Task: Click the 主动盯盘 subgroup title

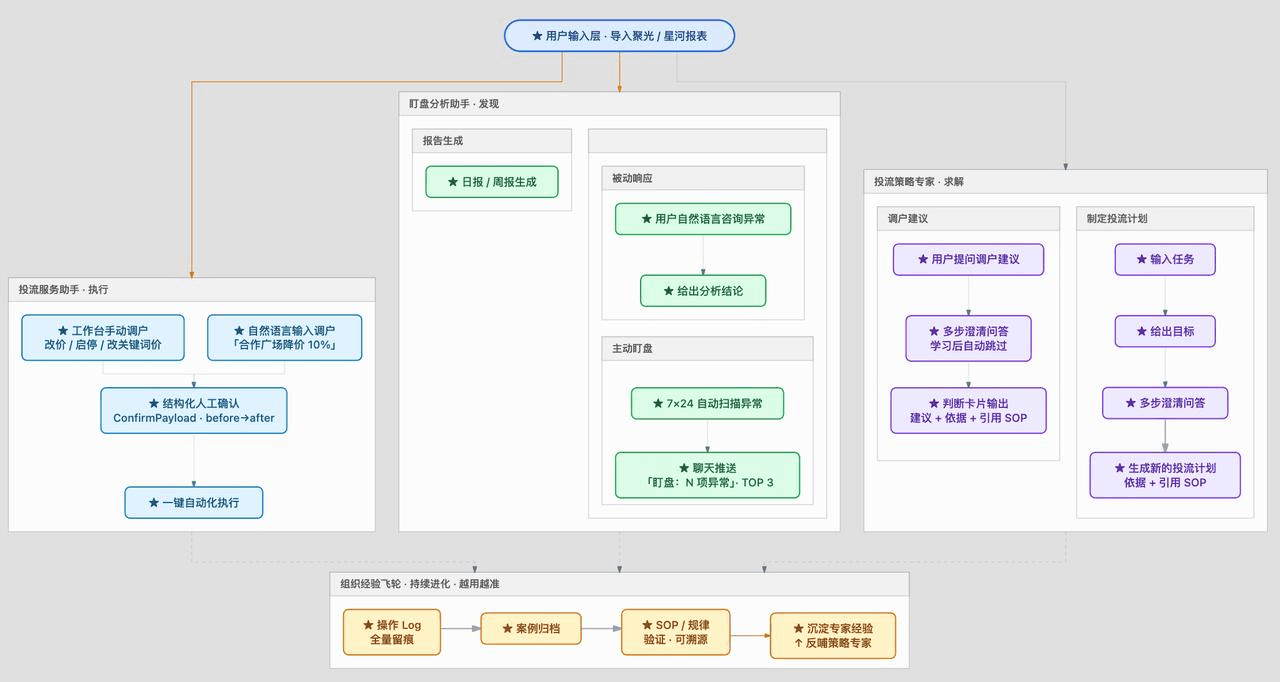Action: click(633, 348)
